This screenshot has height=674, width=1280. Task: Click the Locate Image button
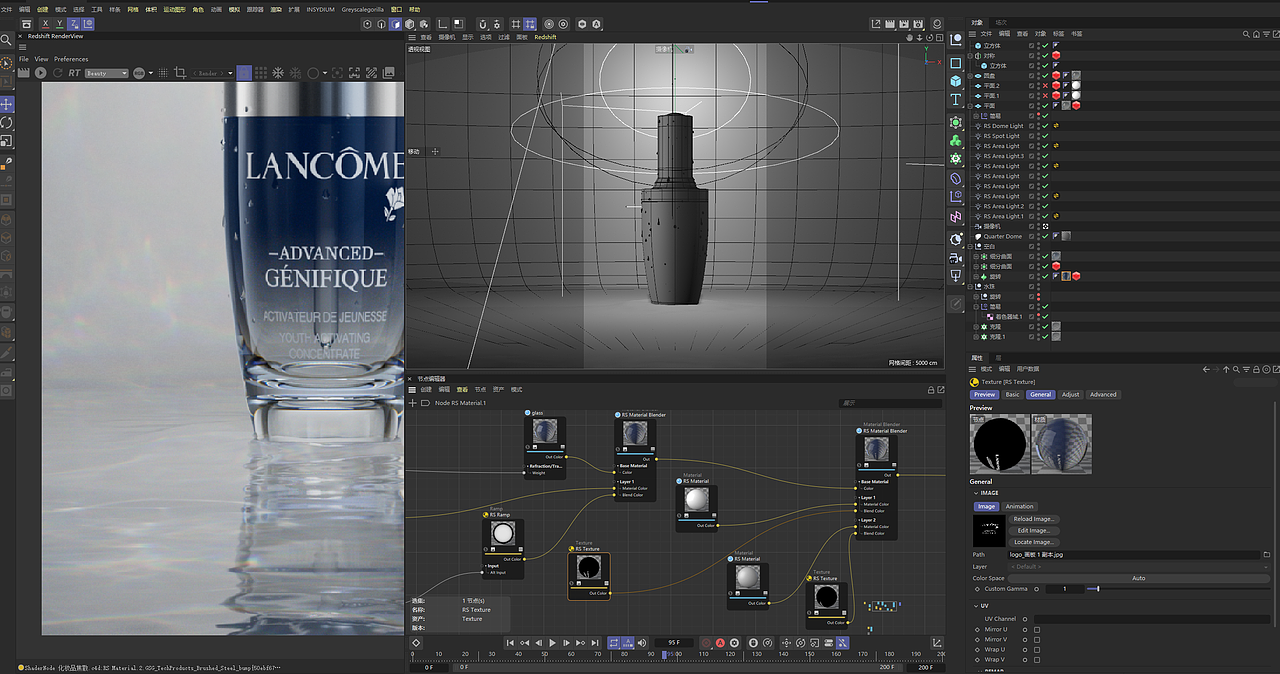coord(1034,542)
